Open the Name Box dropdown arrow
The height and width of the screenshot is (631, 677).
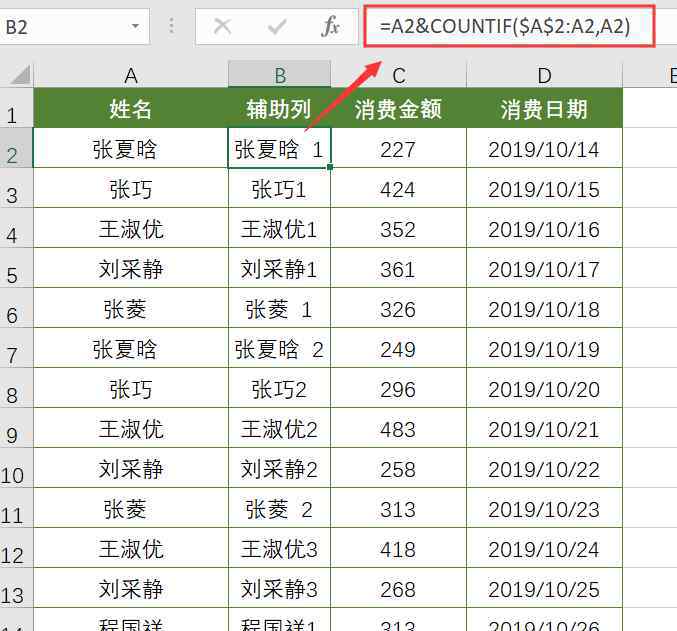pyautogui.click(x=135, y=26)
